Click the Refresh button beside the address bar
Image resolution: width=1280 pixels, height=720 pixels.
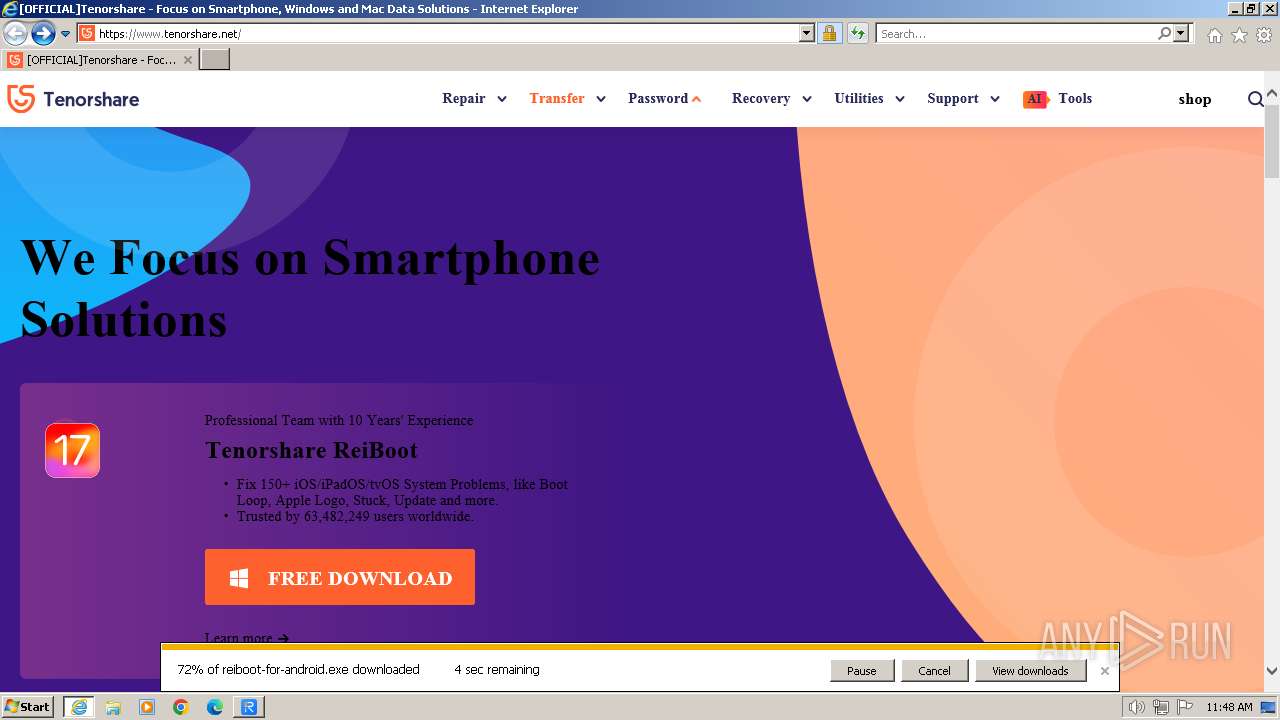point(857,34)
